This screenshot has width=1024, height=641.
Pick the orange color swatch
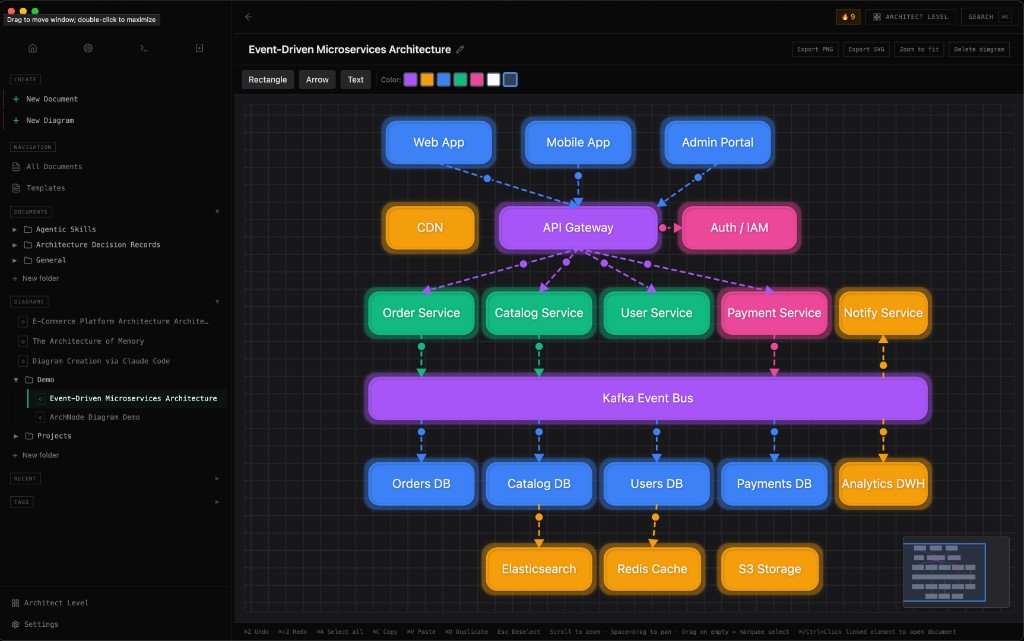point(427,80)
